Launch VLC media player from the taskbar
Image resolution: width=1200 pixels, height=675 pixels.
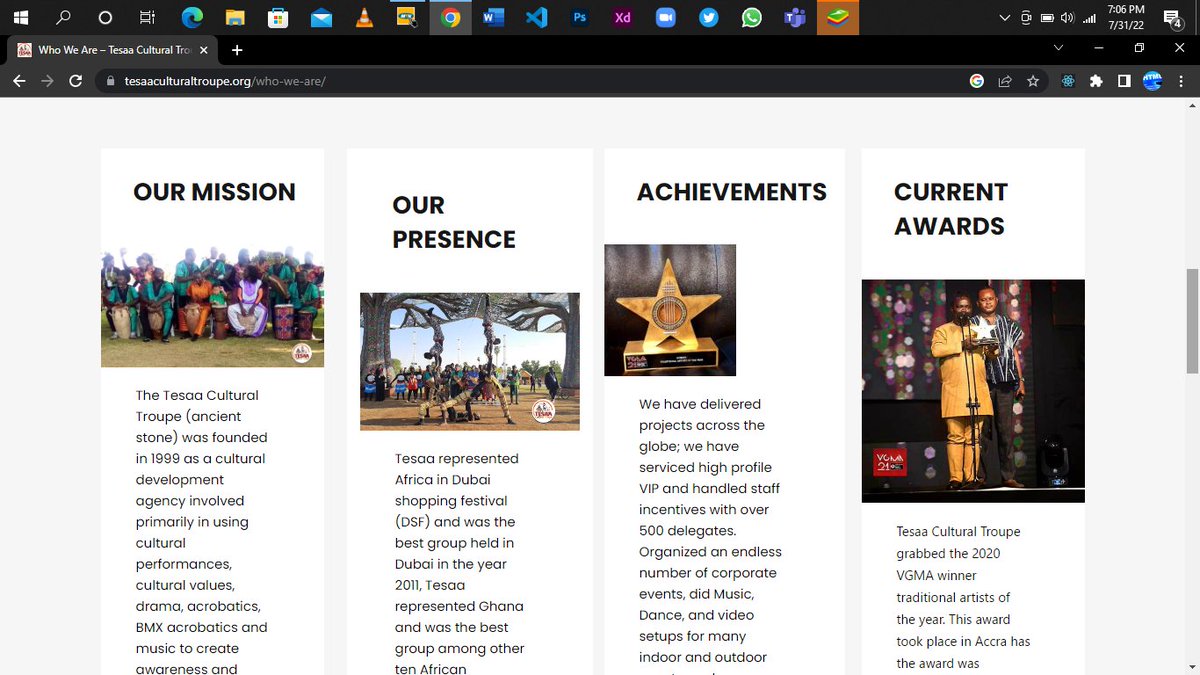(x=364, y=17)
